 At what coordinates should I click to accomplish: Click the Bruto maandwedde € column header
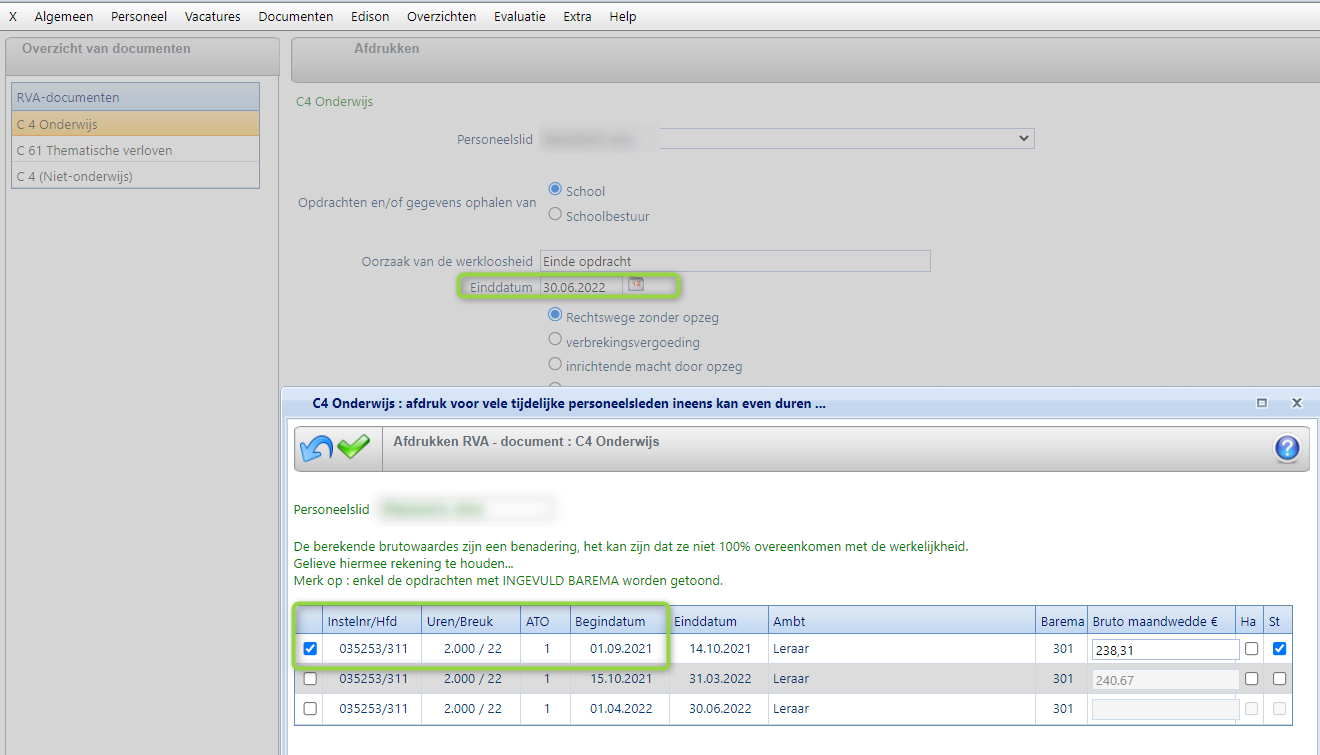point(1162,621)
